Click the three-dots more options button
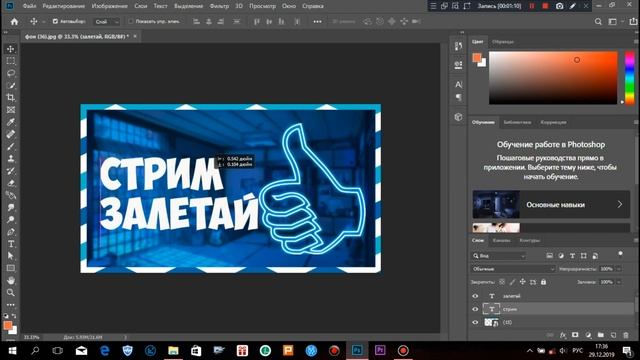This screenshot has width=640, height=360. [x=317, y=22]
